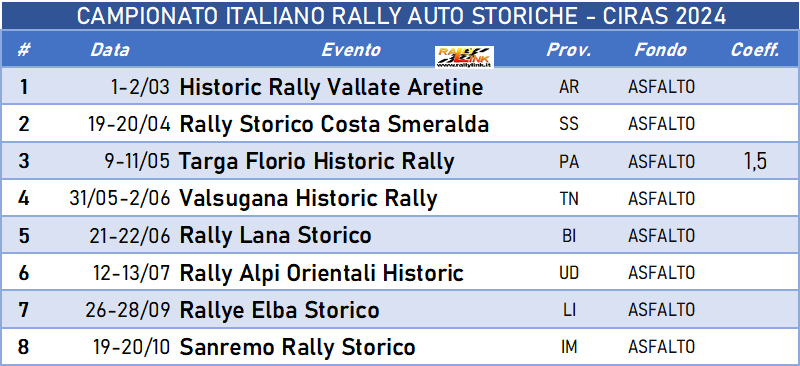Click date 19-20/04 cell
The width and height of the screenshot is (800, 366).
coord(131,125)
